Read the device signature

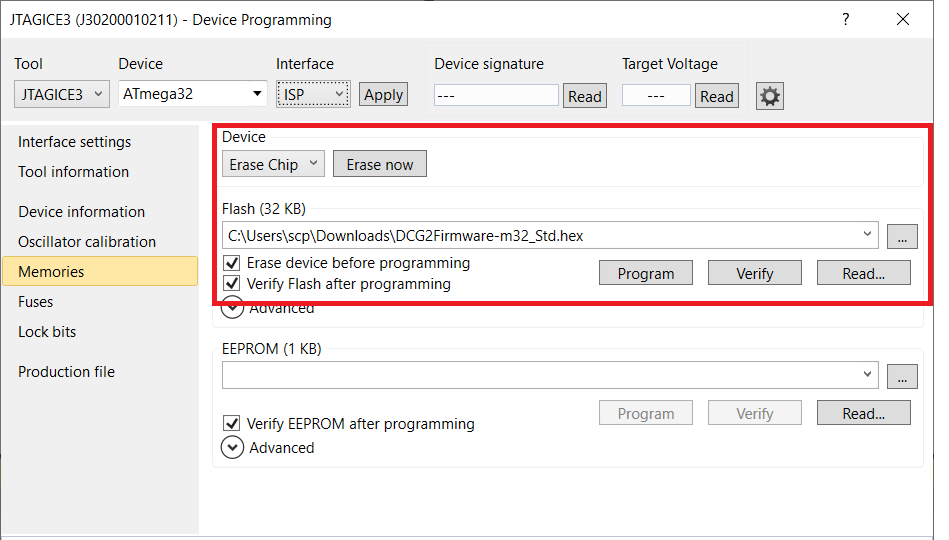pos(584,96)
